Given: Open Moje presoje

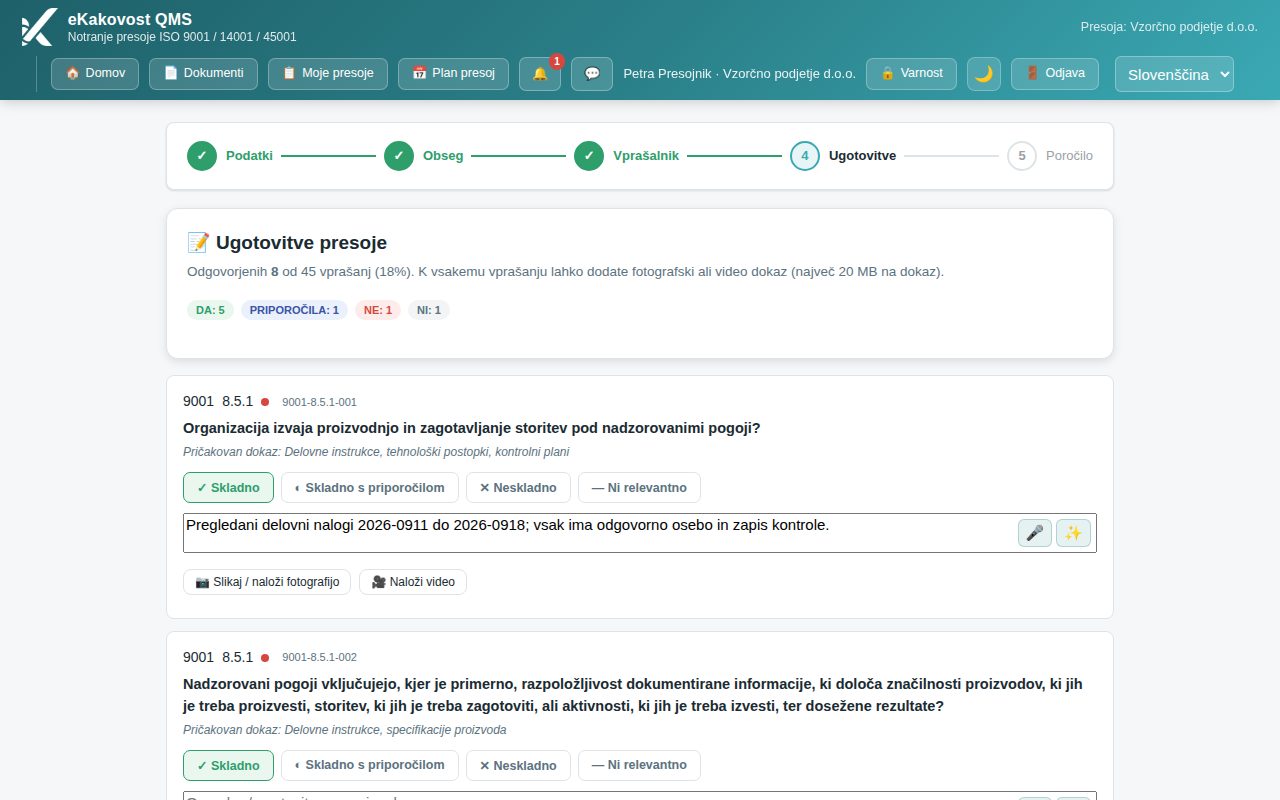Looking at the screenshot, I should tap(328, 74).
